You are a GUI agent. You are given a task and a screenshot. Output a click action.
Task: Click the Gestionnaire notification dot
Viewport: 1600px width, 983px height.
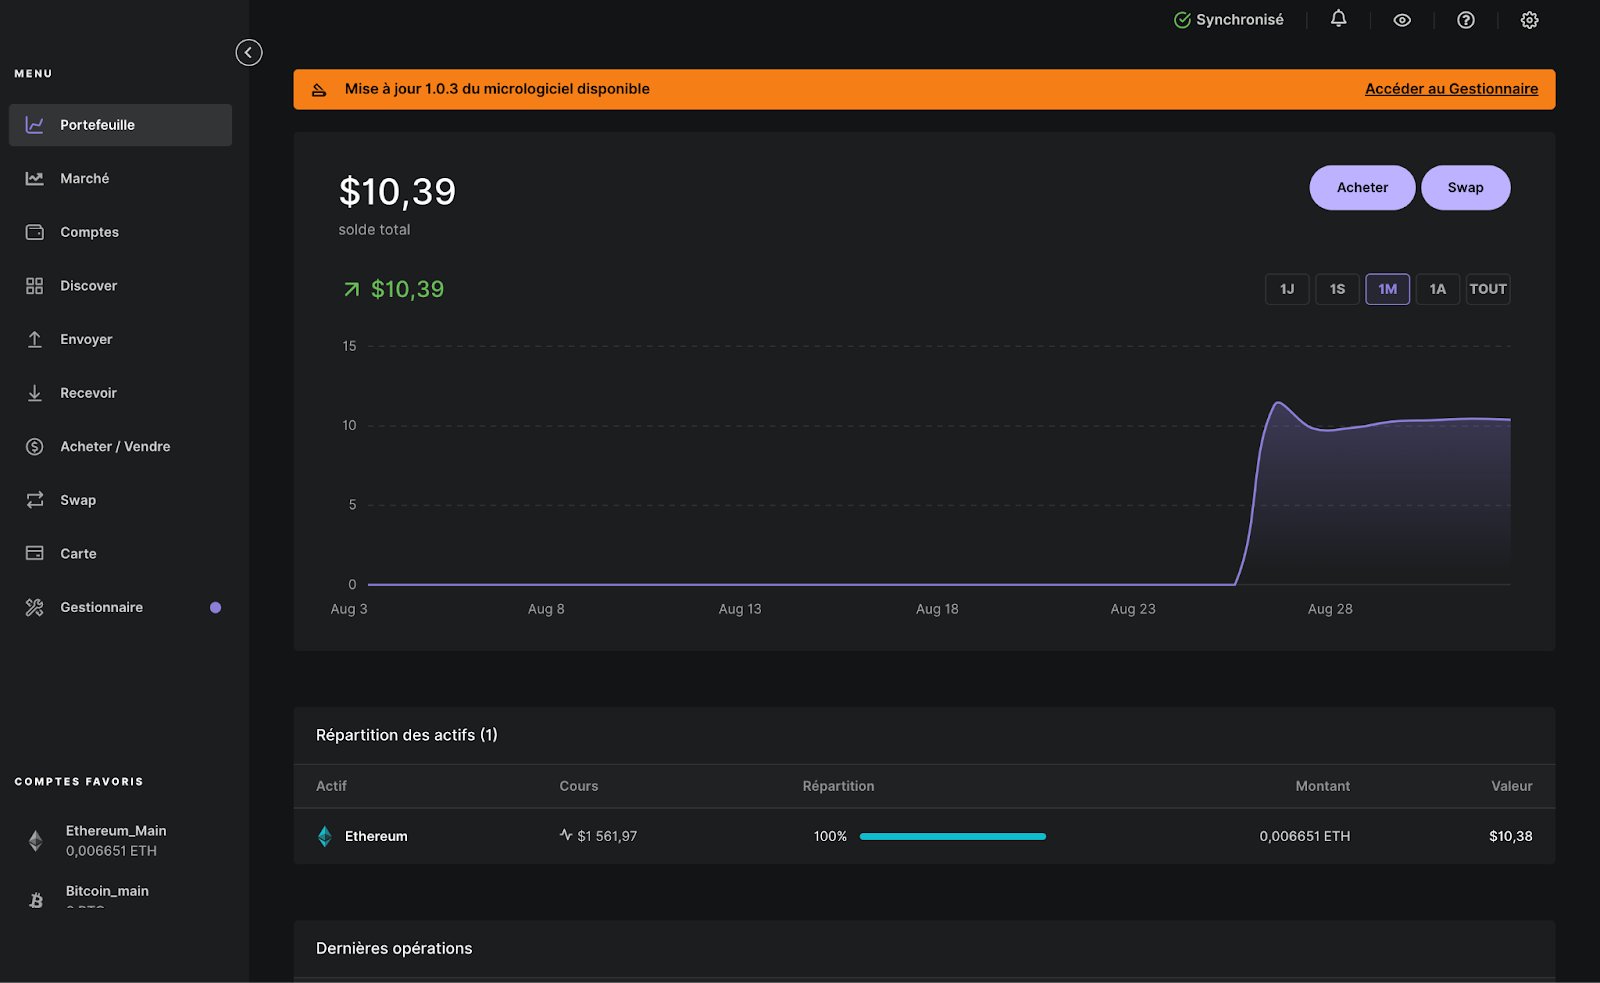tap(215, 607)
